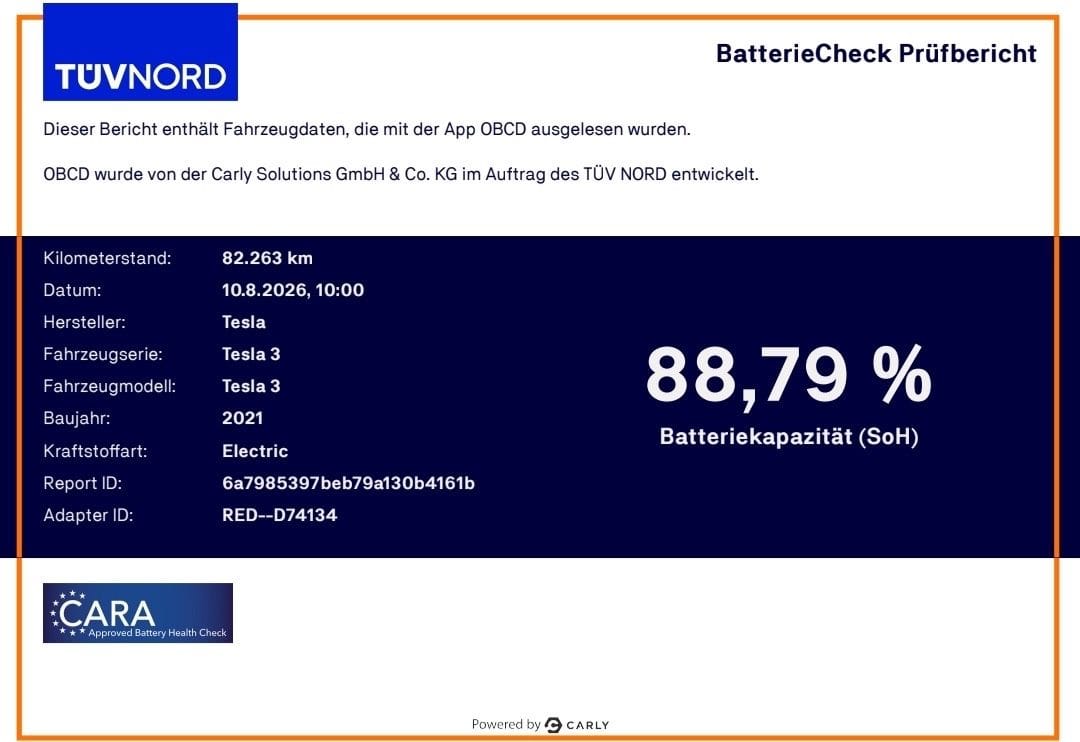Image resolution: width=1080 pixels, height=742 pixels.
Task: Click the Carly Solutions GmbH sentence
Action: tap(401, 174)
